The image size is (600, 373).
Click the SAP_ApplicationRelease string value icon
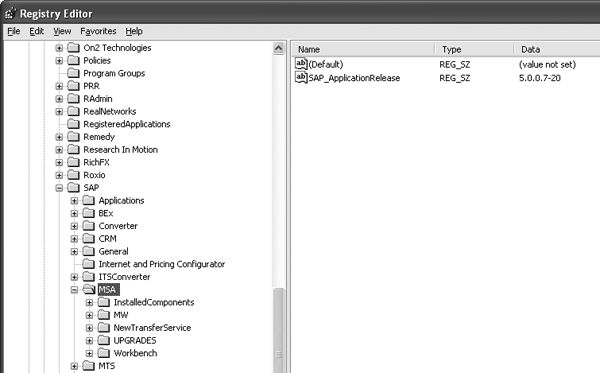(x=301, y=77)
